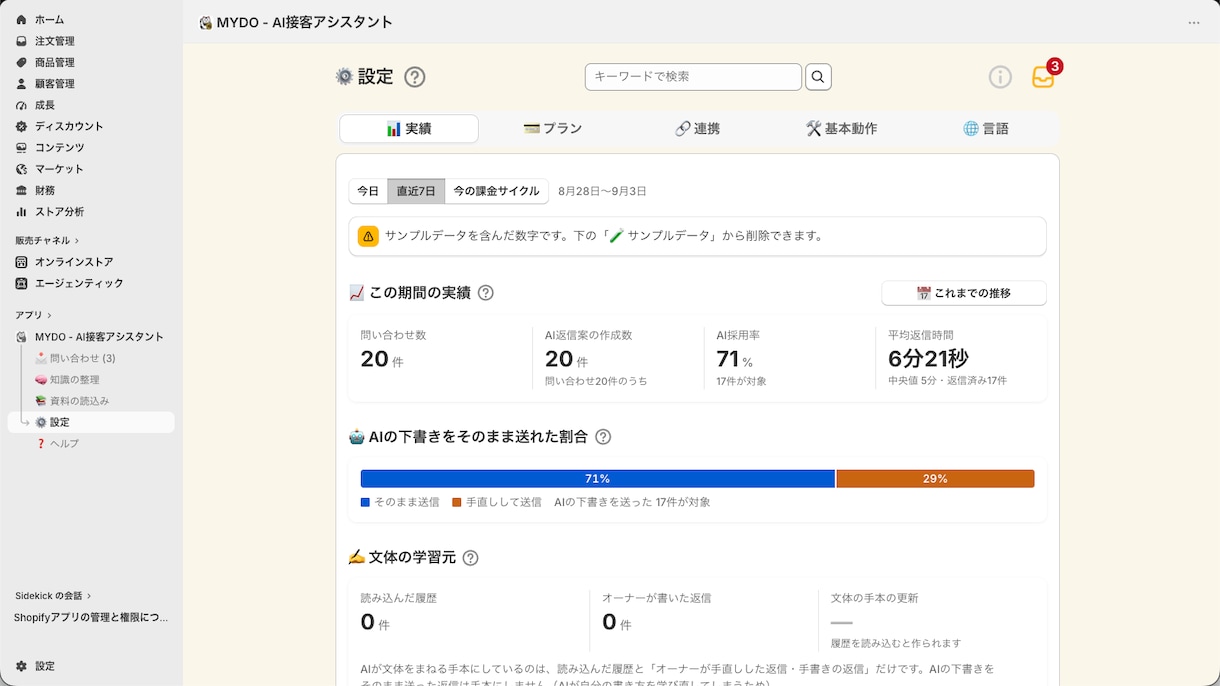Expand Sidekick の会話 section
Image resolution: width=1220 pixels, height=686 pixels.
click(x=53, y=596)
